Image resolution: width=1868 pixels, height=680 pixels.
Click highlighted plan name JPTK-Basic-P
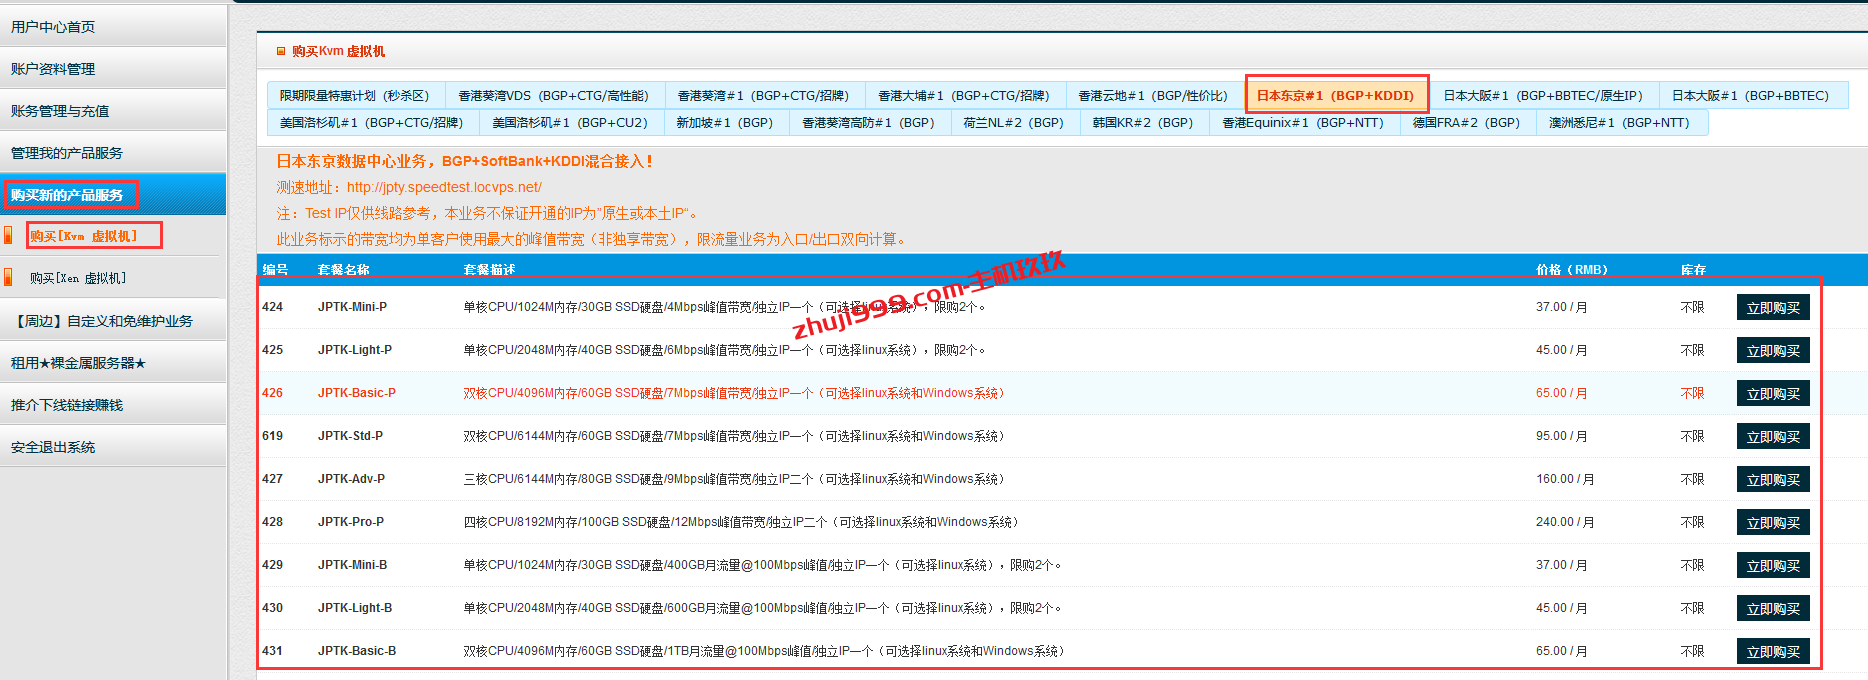click(357, 393)
